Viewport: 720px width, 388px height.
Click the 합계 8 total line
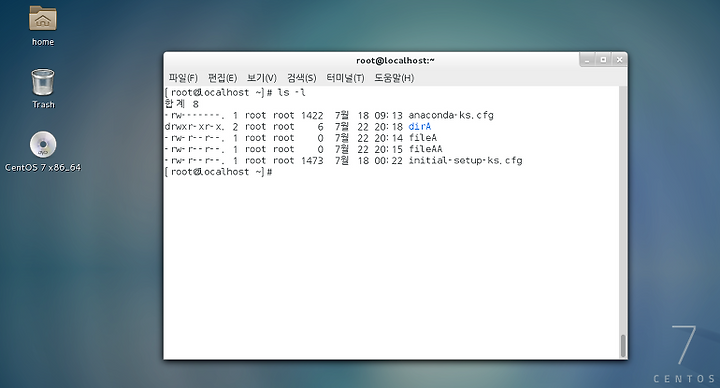[x=182, y=104]
